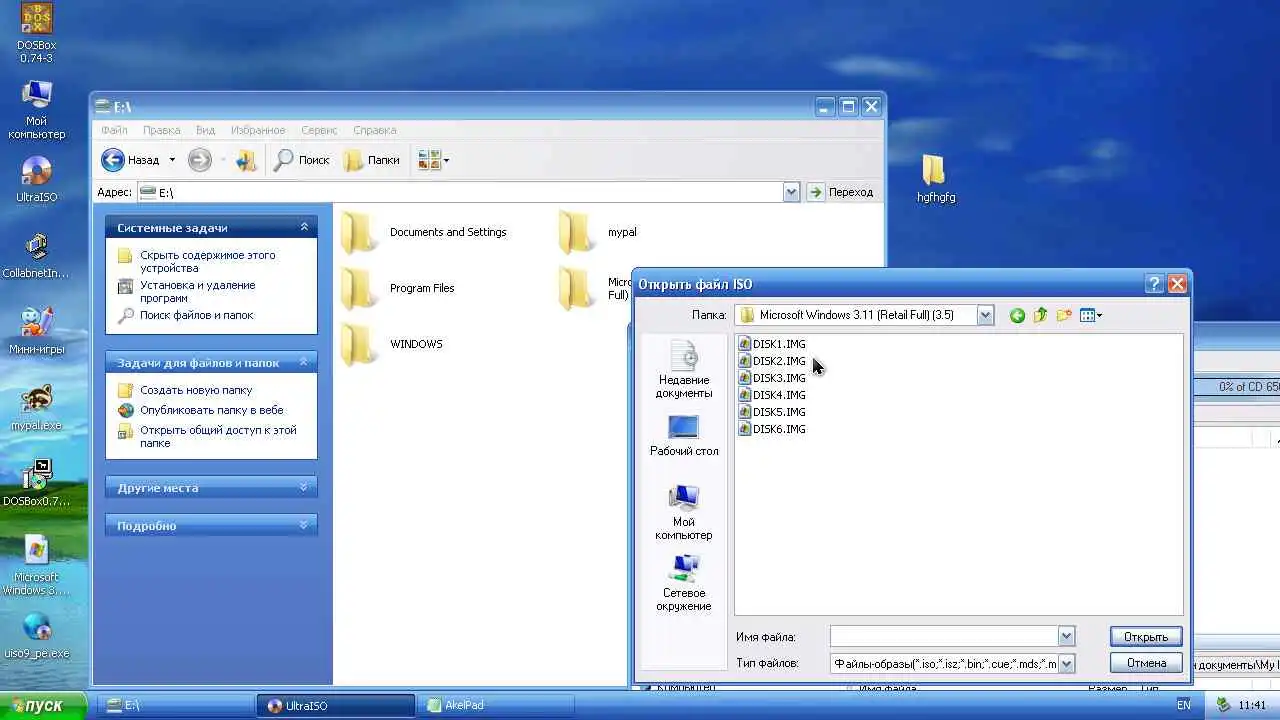Click the up-one-level icon in the open dialog
Image resolution: width=1280 pixels, height=720 pixels.
point(1040,316)
